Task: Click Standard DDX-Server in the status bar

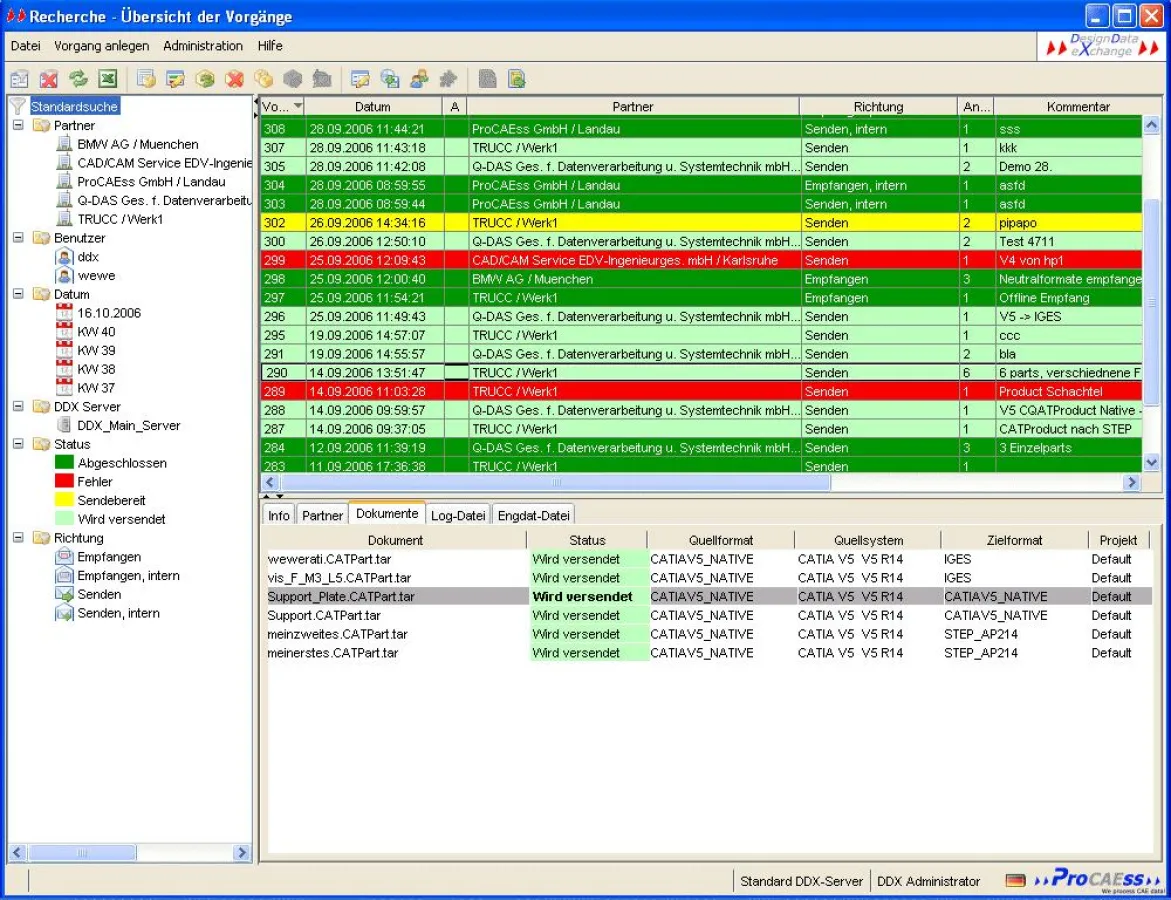Action: 800,881
